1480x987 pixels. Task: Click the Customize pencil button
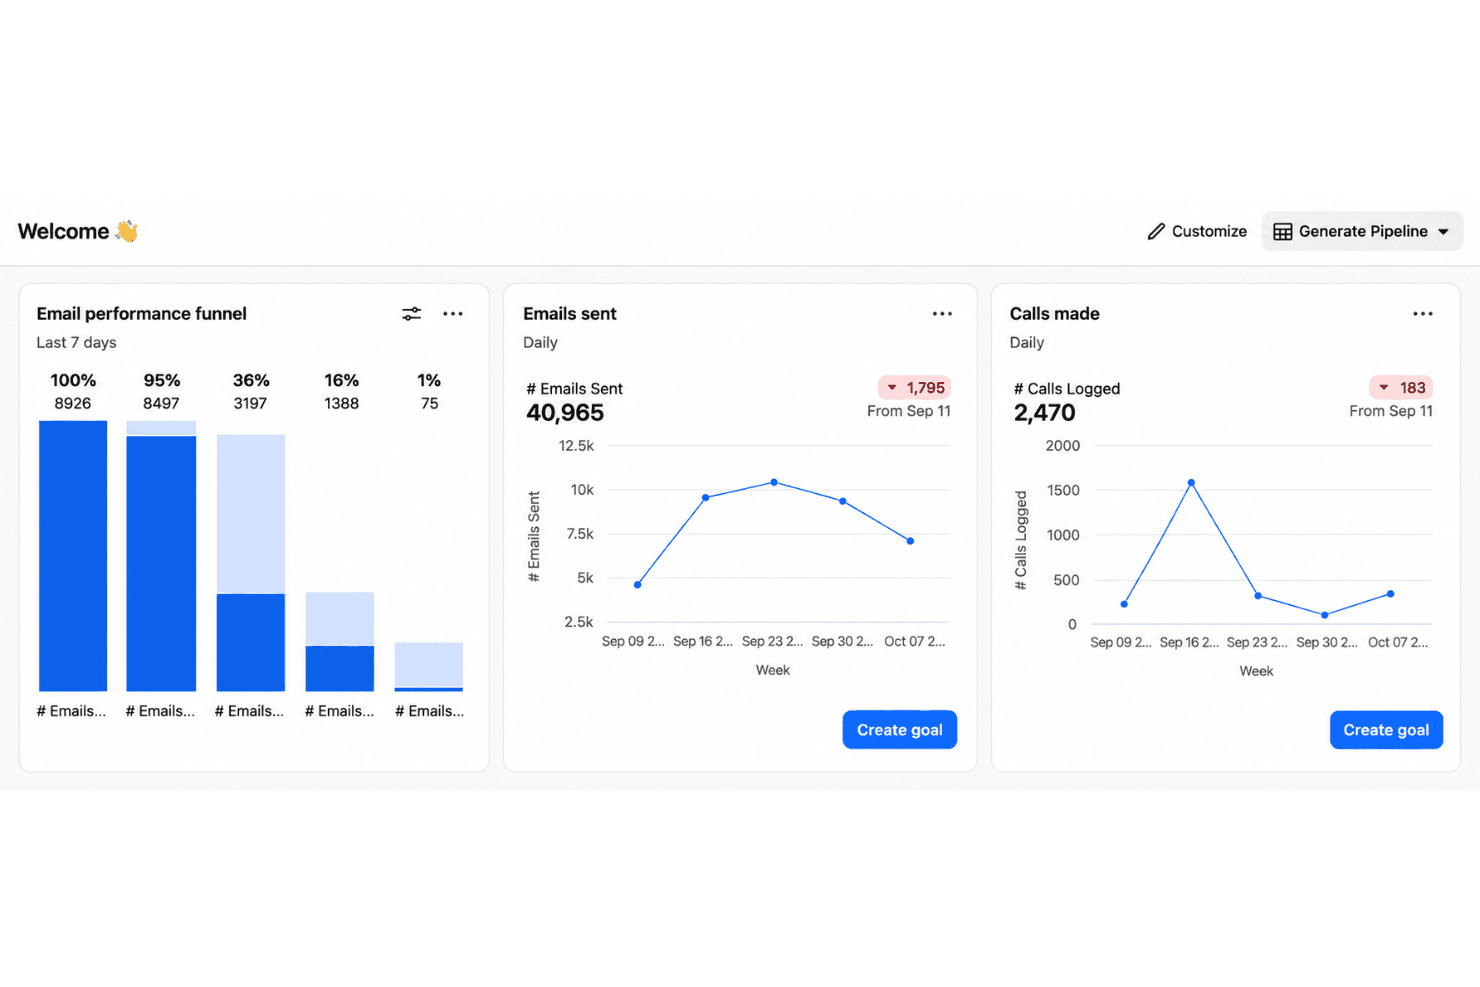[1197, 231]
